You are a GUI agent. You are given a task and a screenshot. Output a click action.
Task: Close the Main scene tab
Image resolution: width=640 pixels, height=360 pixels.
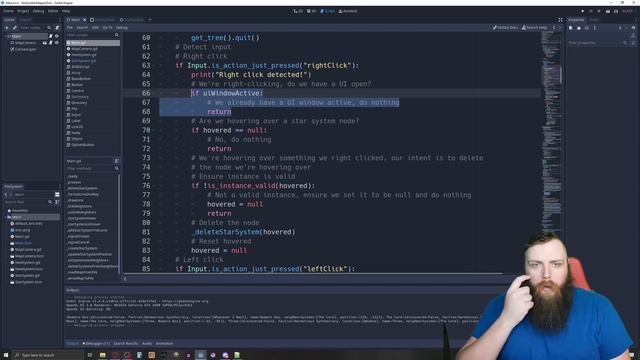tap(84, 20)
